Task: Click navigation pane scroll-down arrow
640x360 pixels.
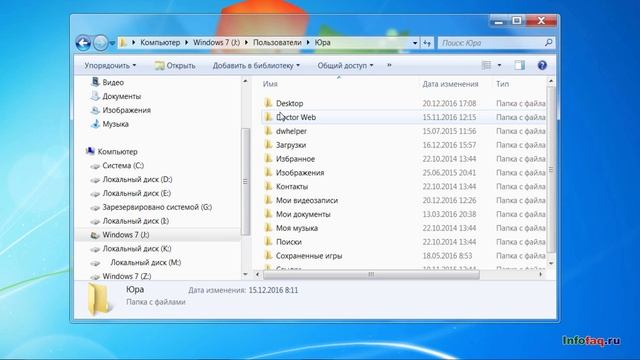Action: point(245,274)
